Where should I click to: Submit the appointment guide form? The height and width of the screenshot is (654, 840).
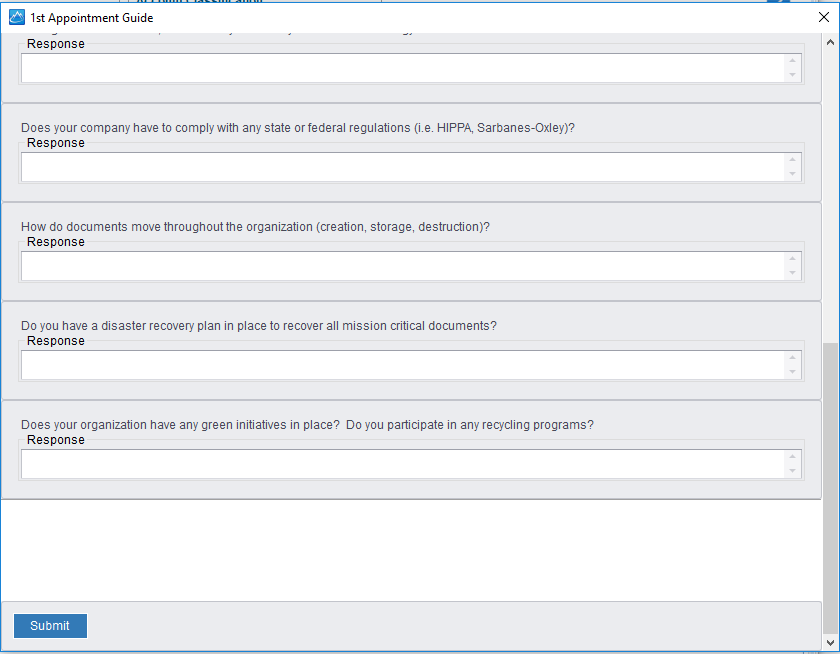coord(50,626)
